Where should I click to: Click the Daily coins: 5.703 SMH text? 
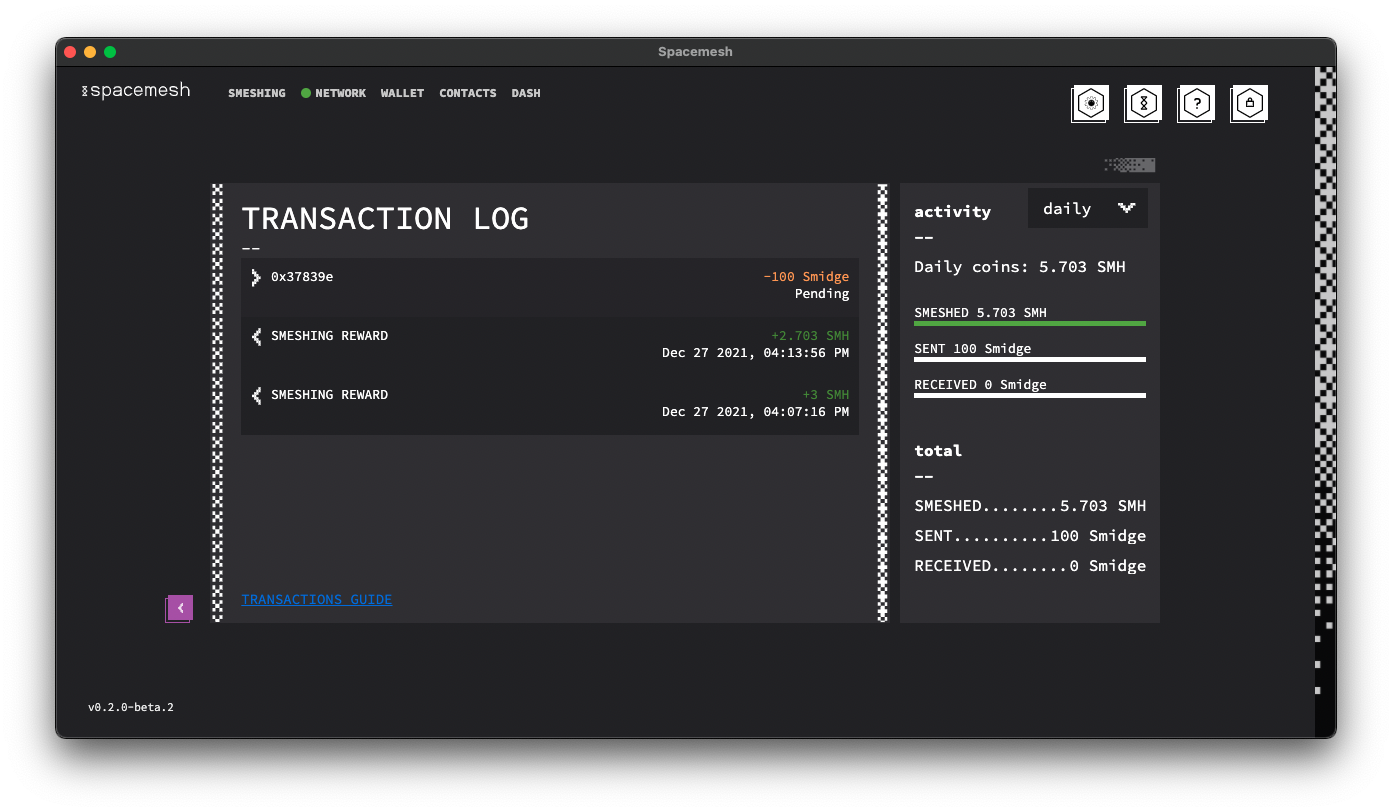coord(1020,267)
